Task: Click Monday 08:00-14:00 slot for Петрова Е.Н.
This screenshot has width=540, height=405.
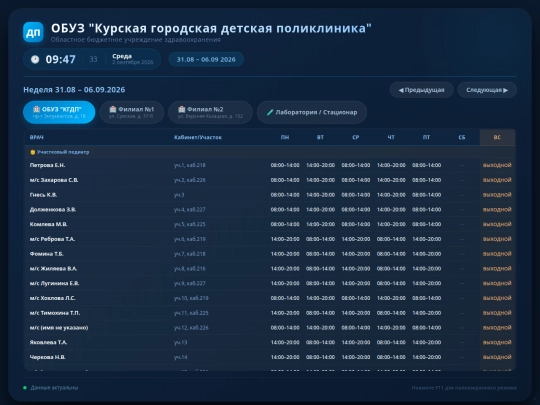Action: (285, 165)
